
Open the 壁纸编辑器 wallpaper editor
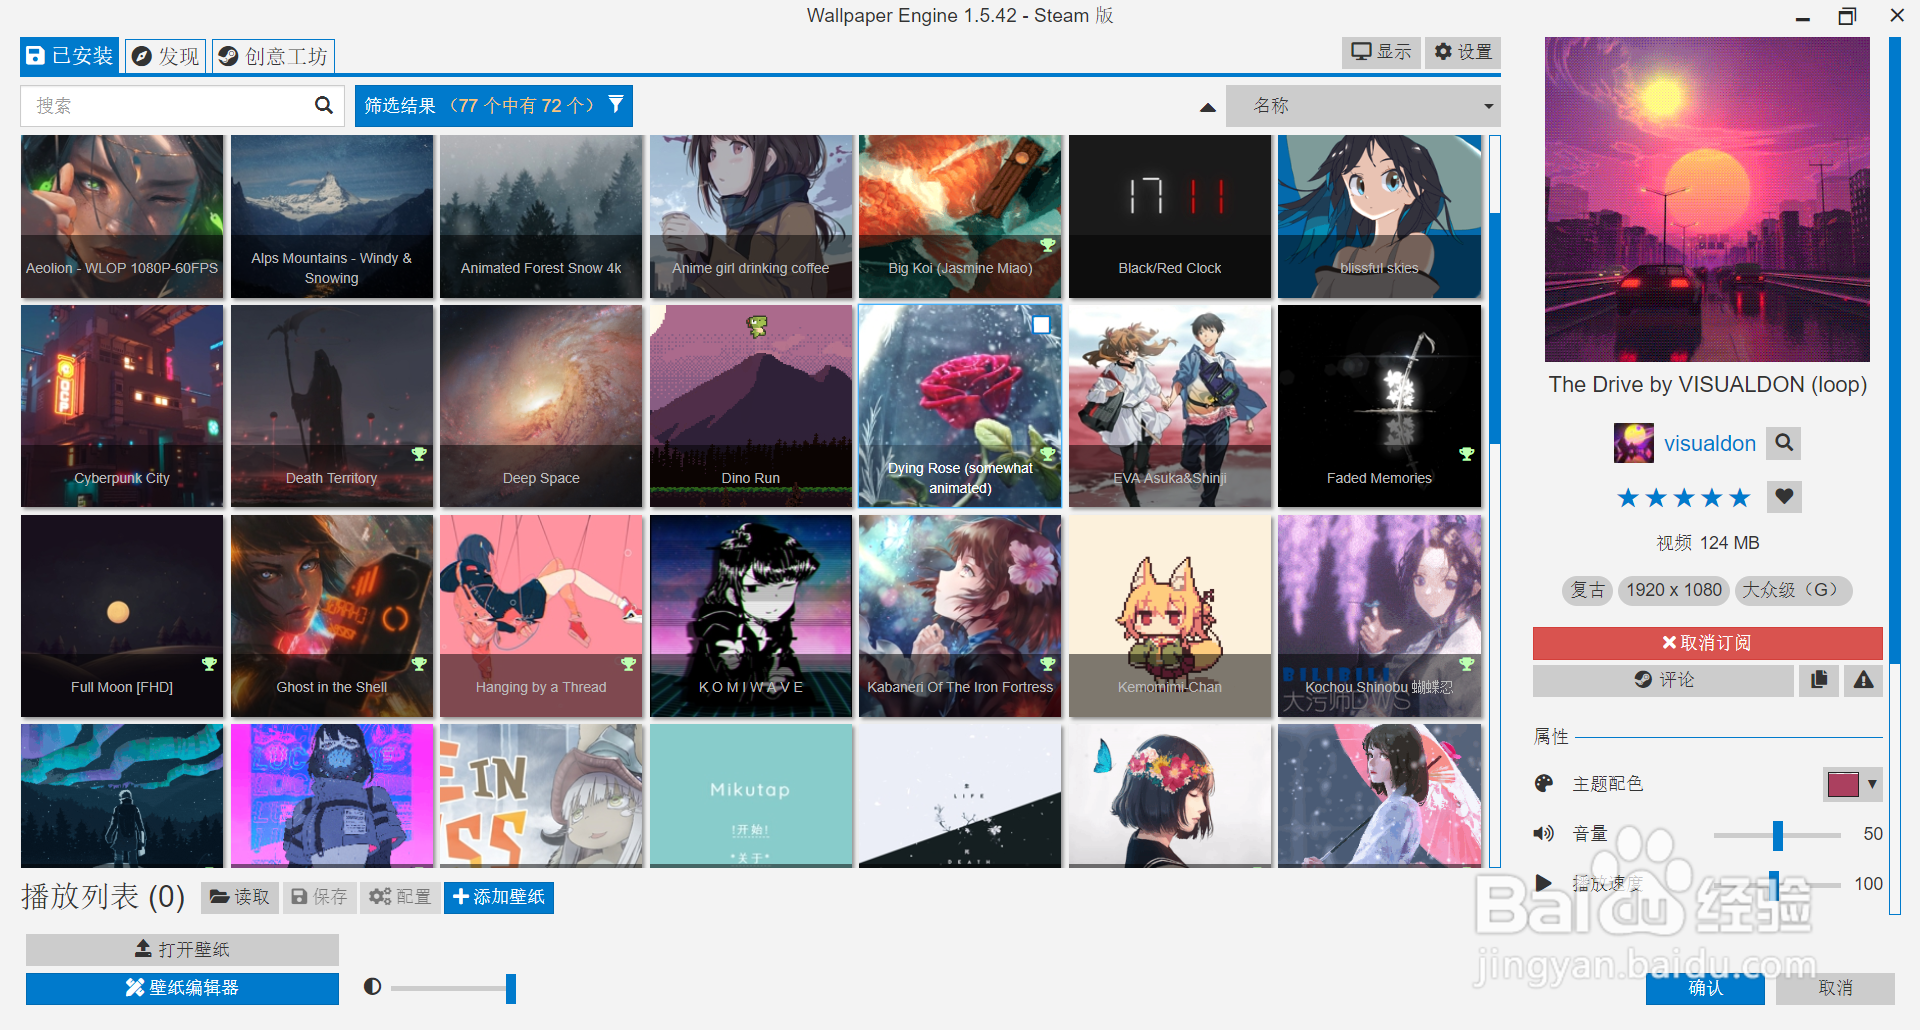click(x=181, y=988)
